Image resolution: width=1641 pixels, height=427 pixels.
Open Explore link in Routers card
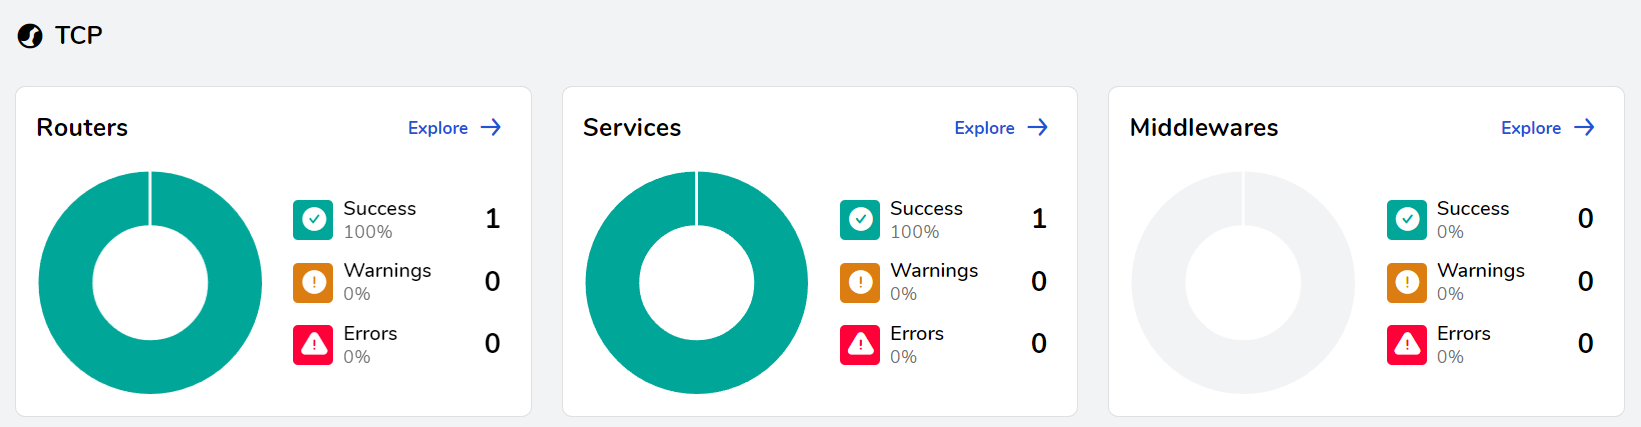438,128
